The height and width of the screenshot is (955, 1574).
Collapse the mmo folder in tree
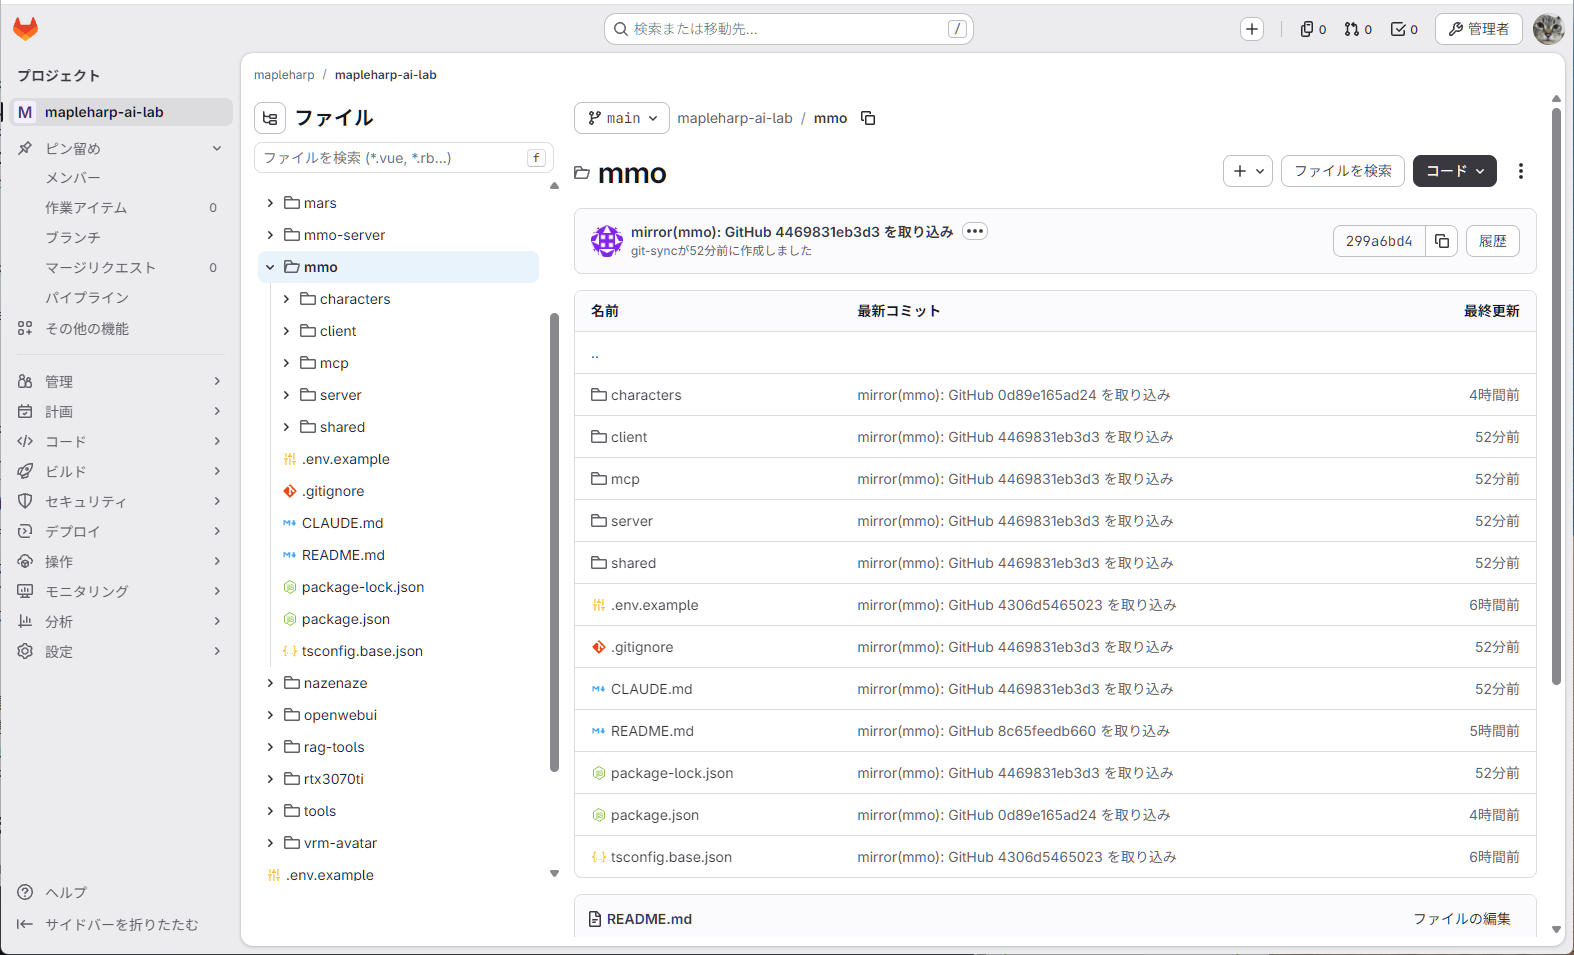tap(270, 267)
